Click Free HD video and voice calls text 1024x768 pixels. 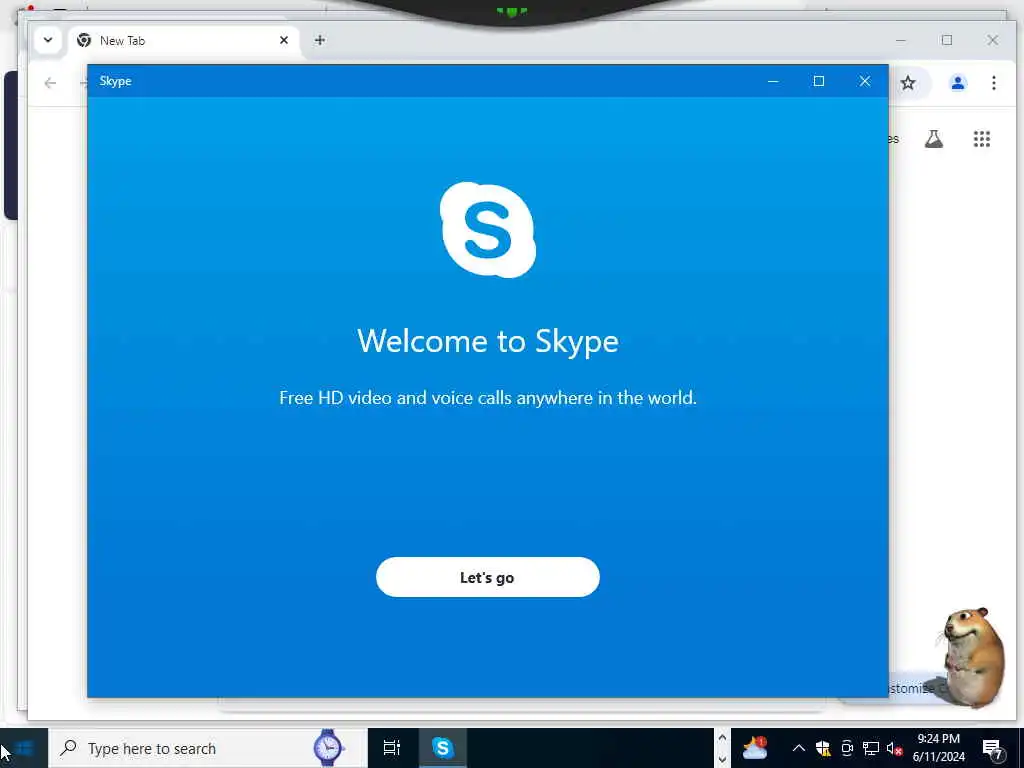488,398
